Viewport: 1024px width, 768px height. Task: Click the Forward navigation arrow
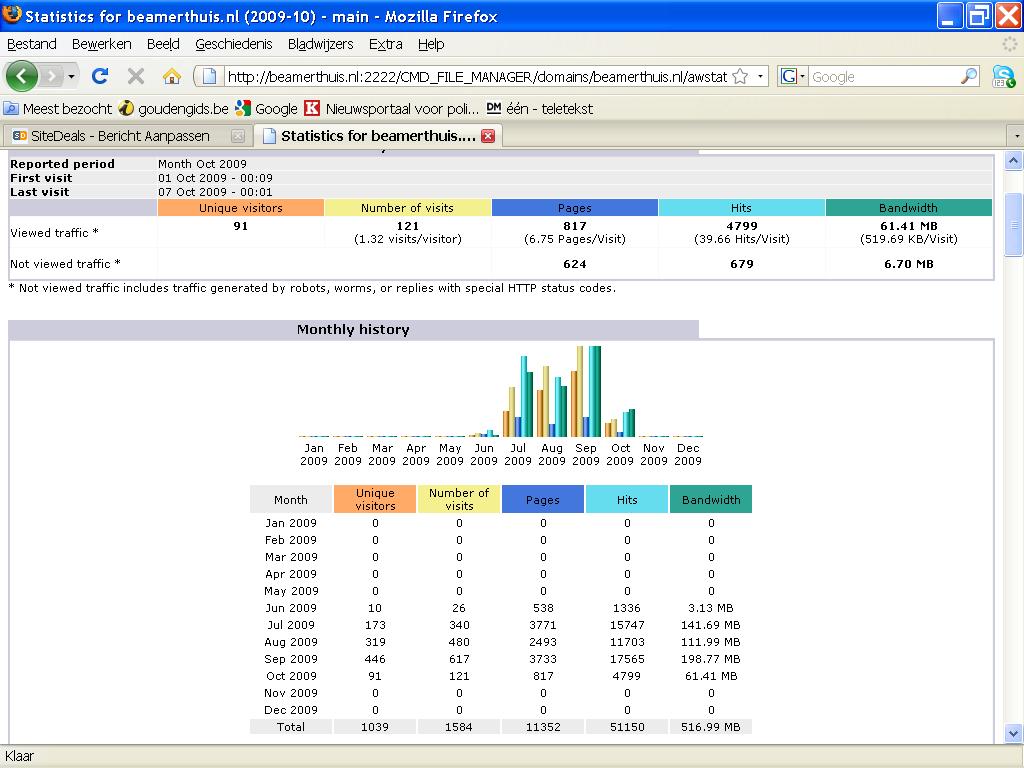click(x=52, y=76)
